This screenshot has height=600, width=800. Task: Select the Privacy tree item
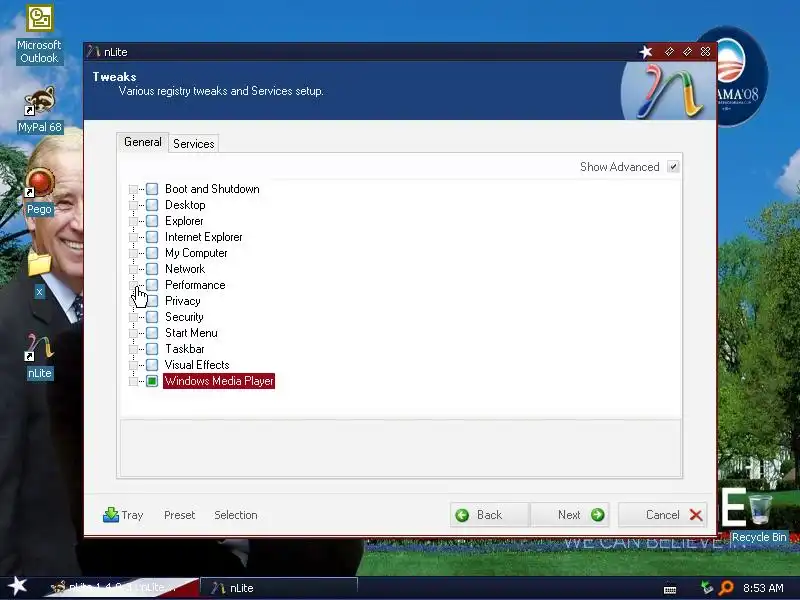183,301
